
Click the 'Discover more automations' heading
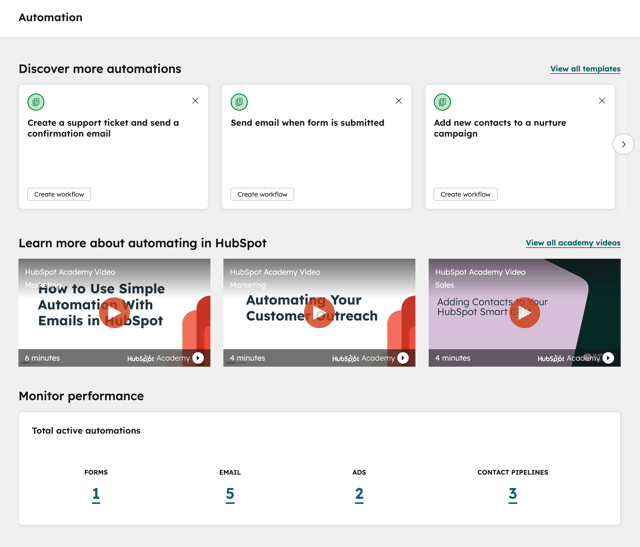coord(100,69)
